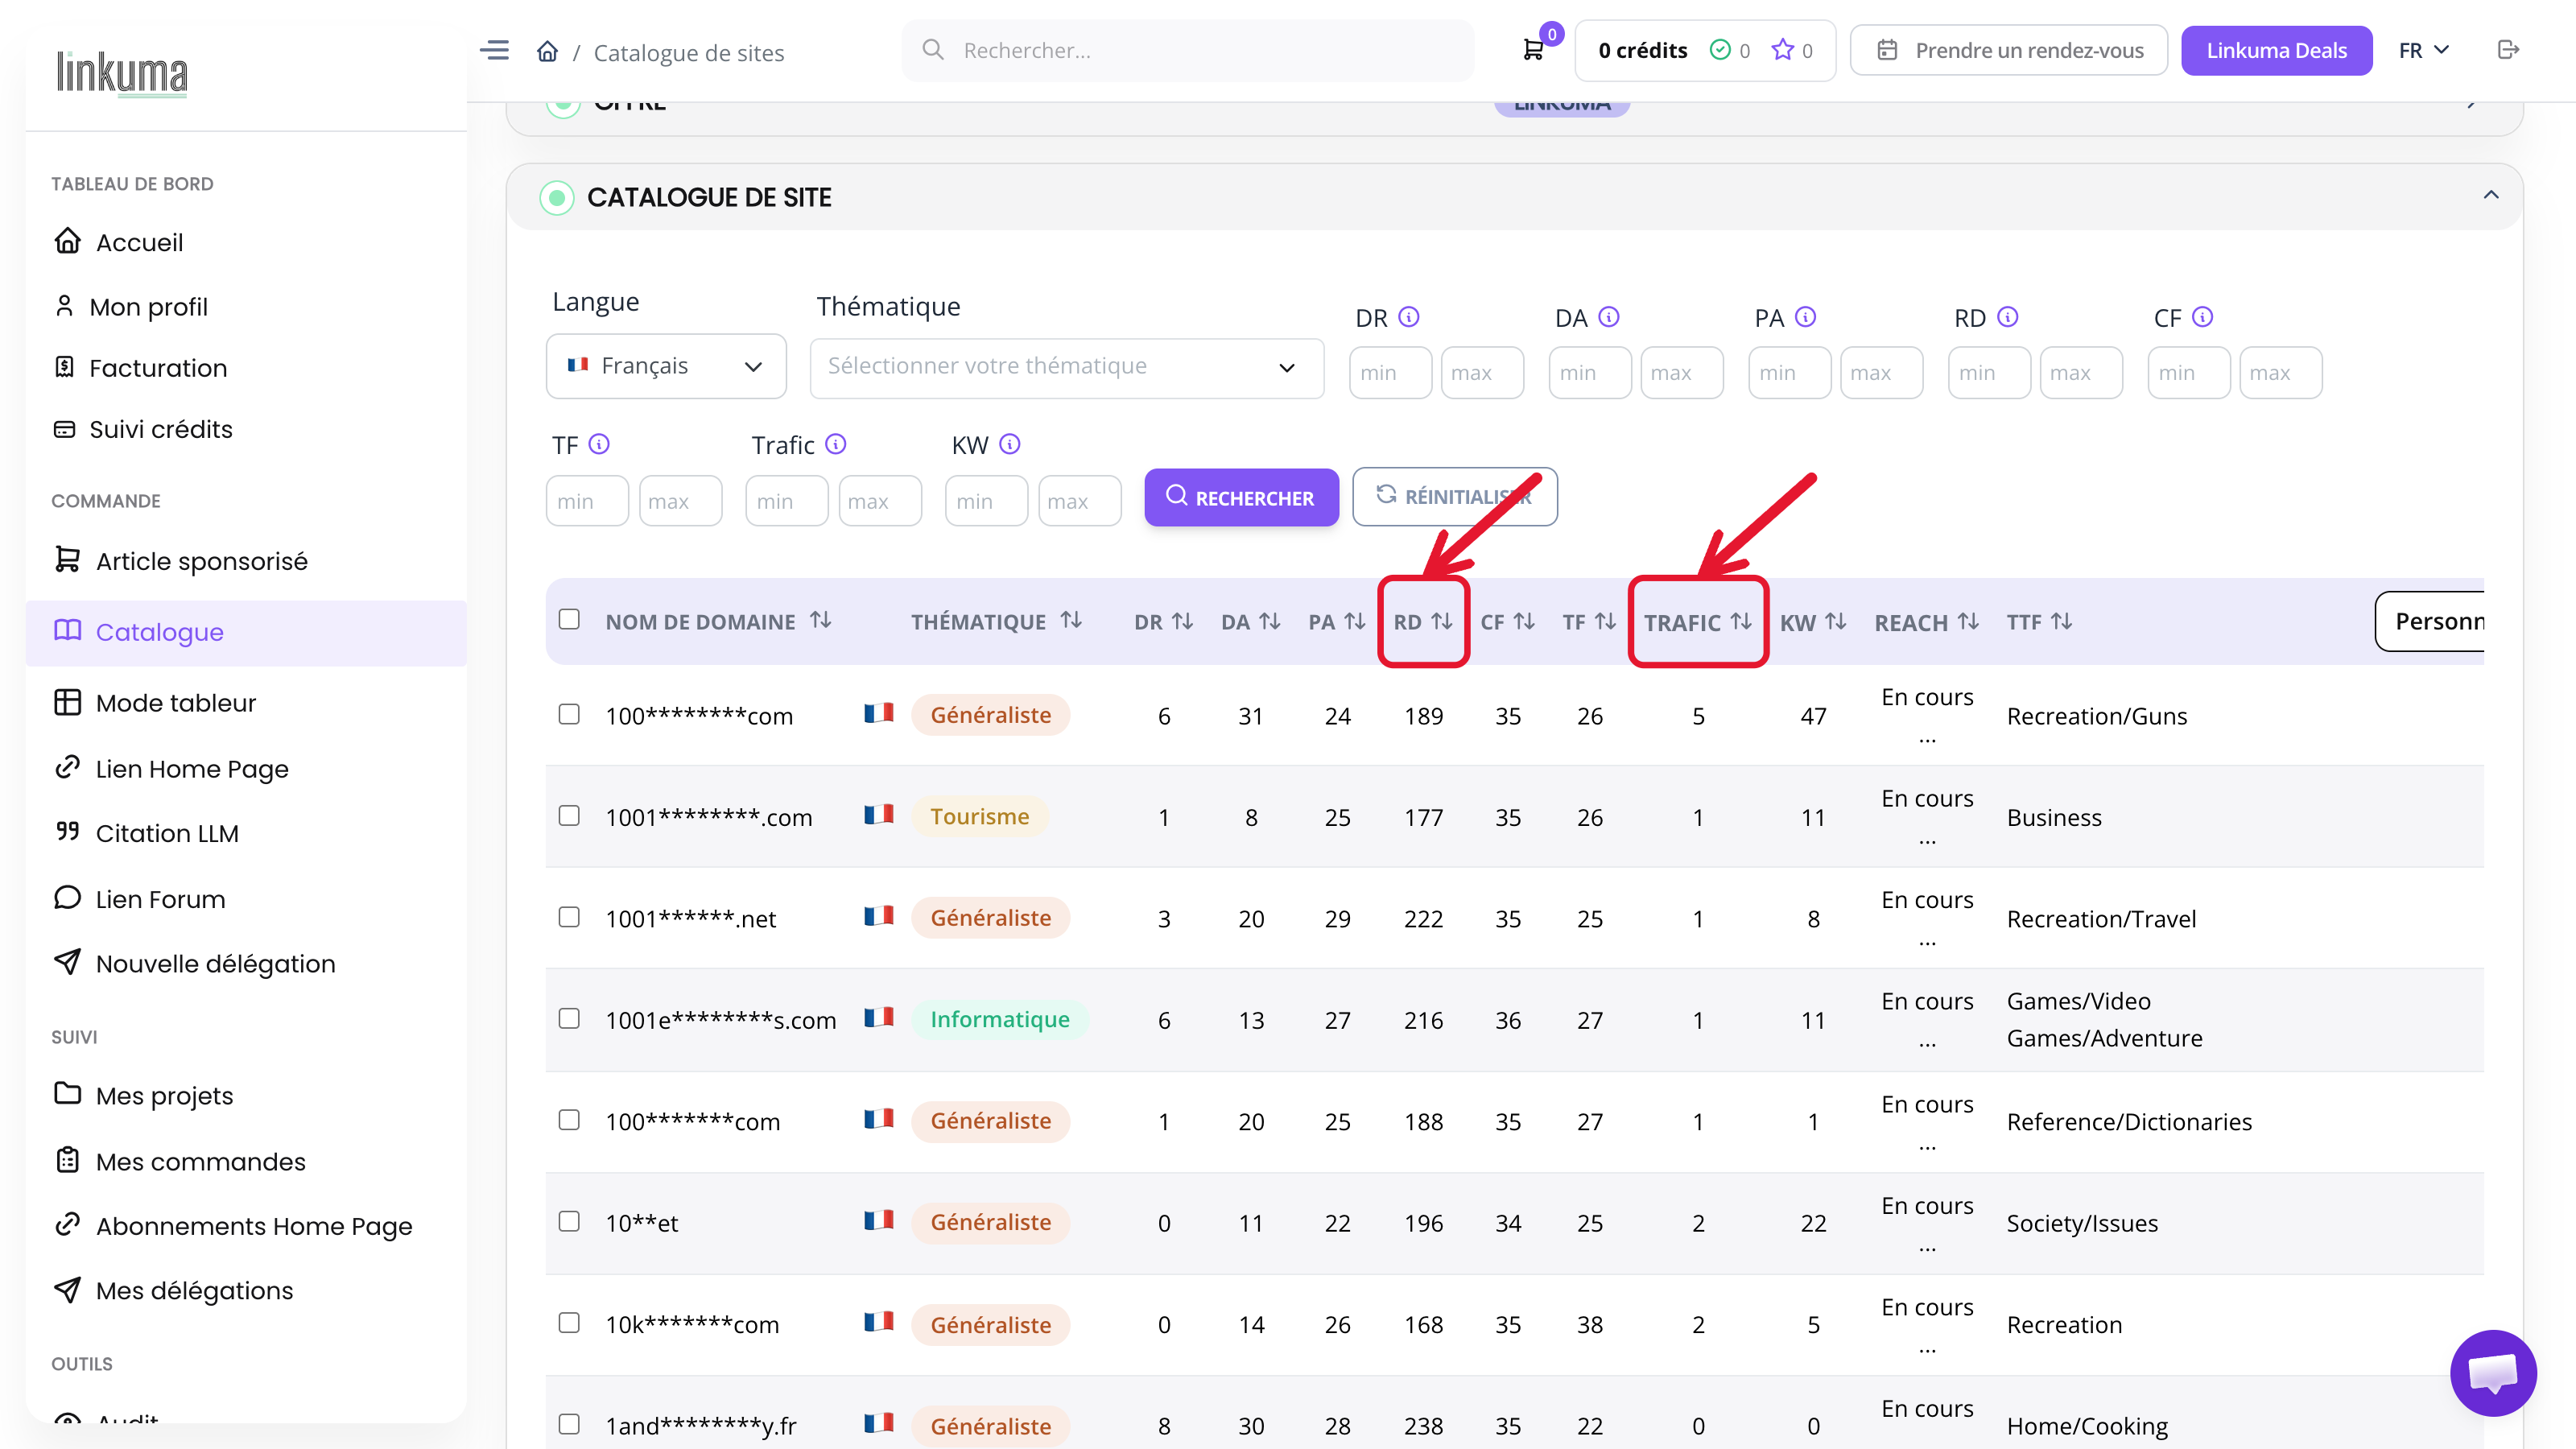The image size is (2576, 1449).
Task: Sort by TRAFIC column arrows
Action: (1741, 622)
